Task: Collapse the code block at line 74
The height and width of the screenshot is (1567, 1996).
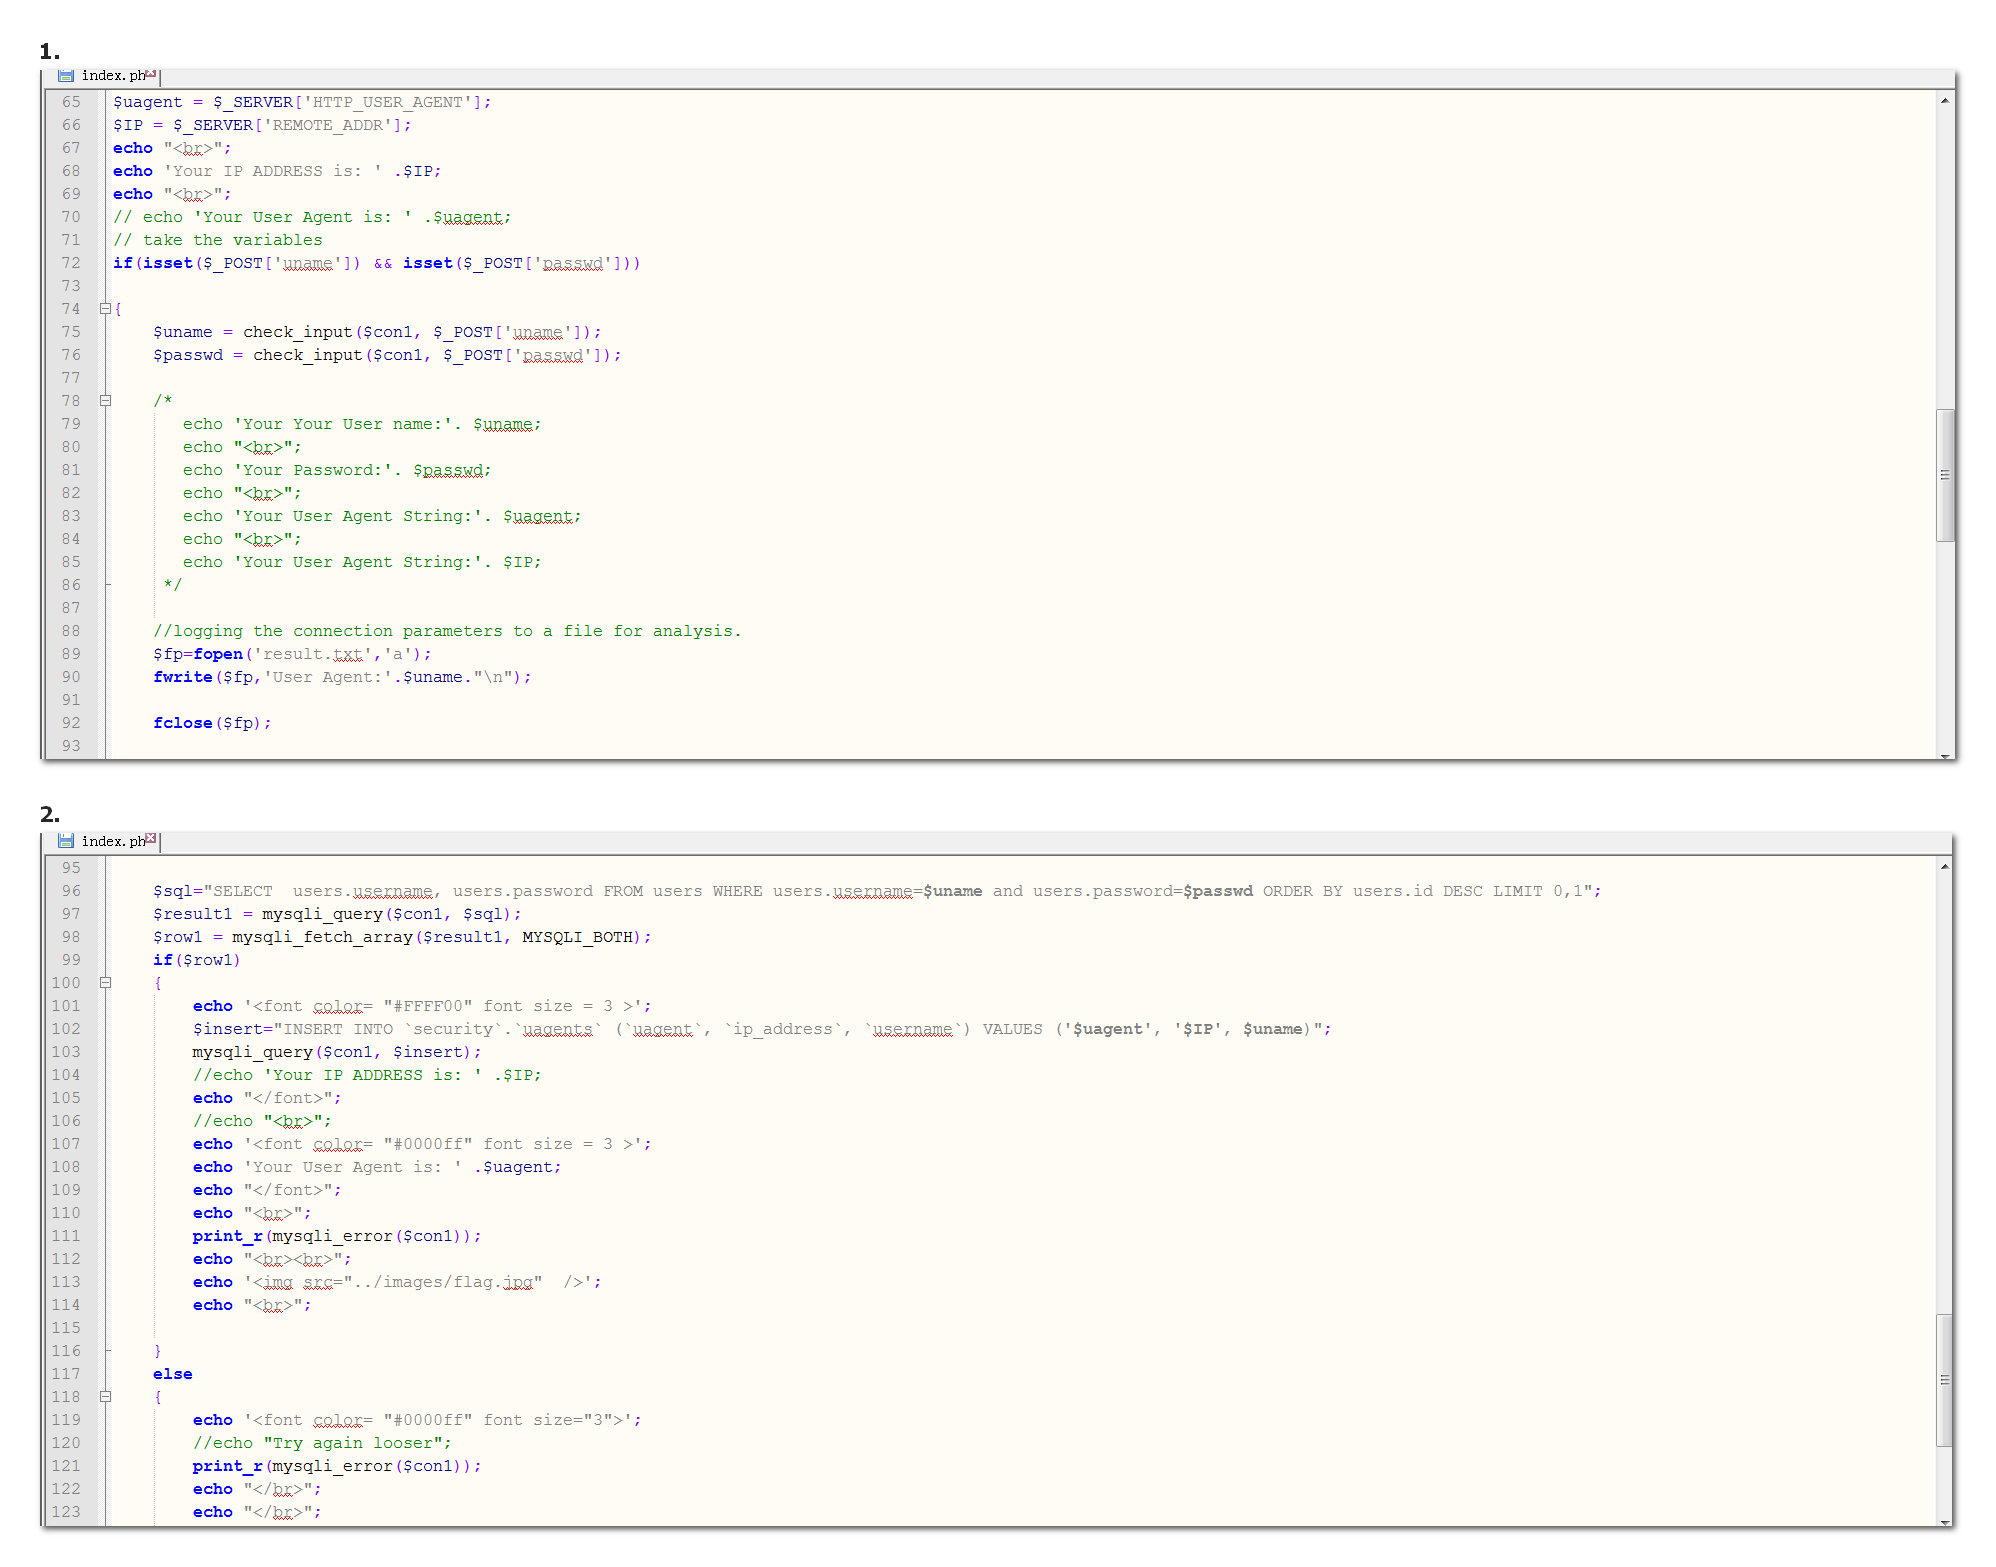Action: [x=105, y=309]
